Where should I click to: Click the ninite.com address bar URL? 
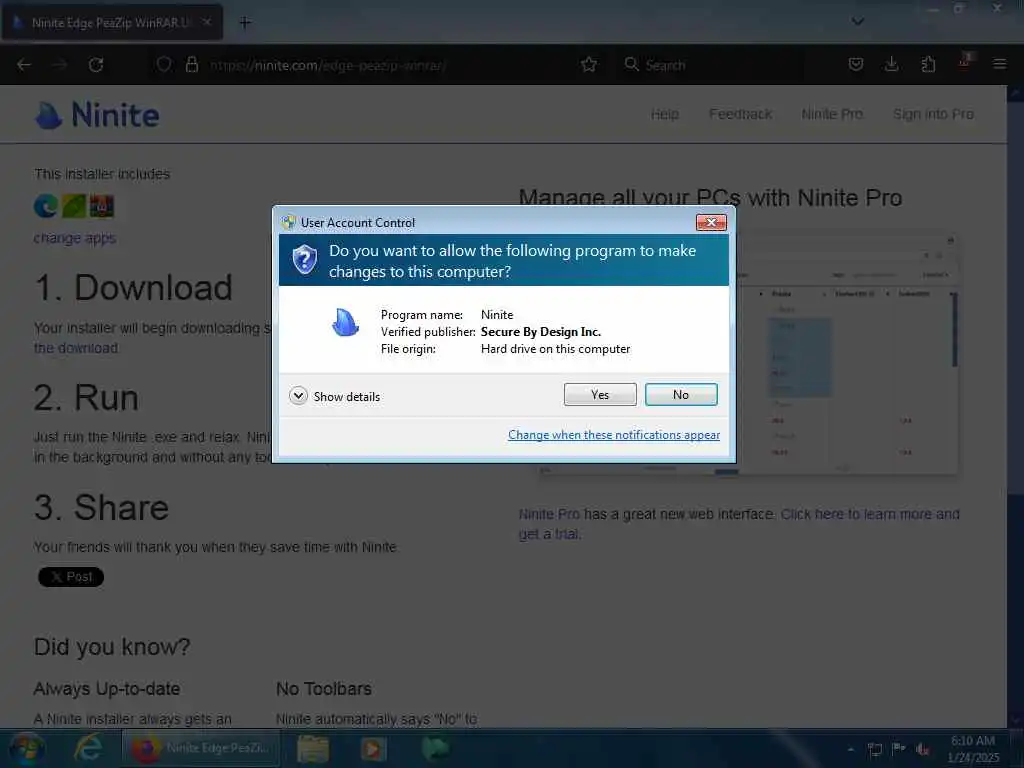(x=328, y=65)
